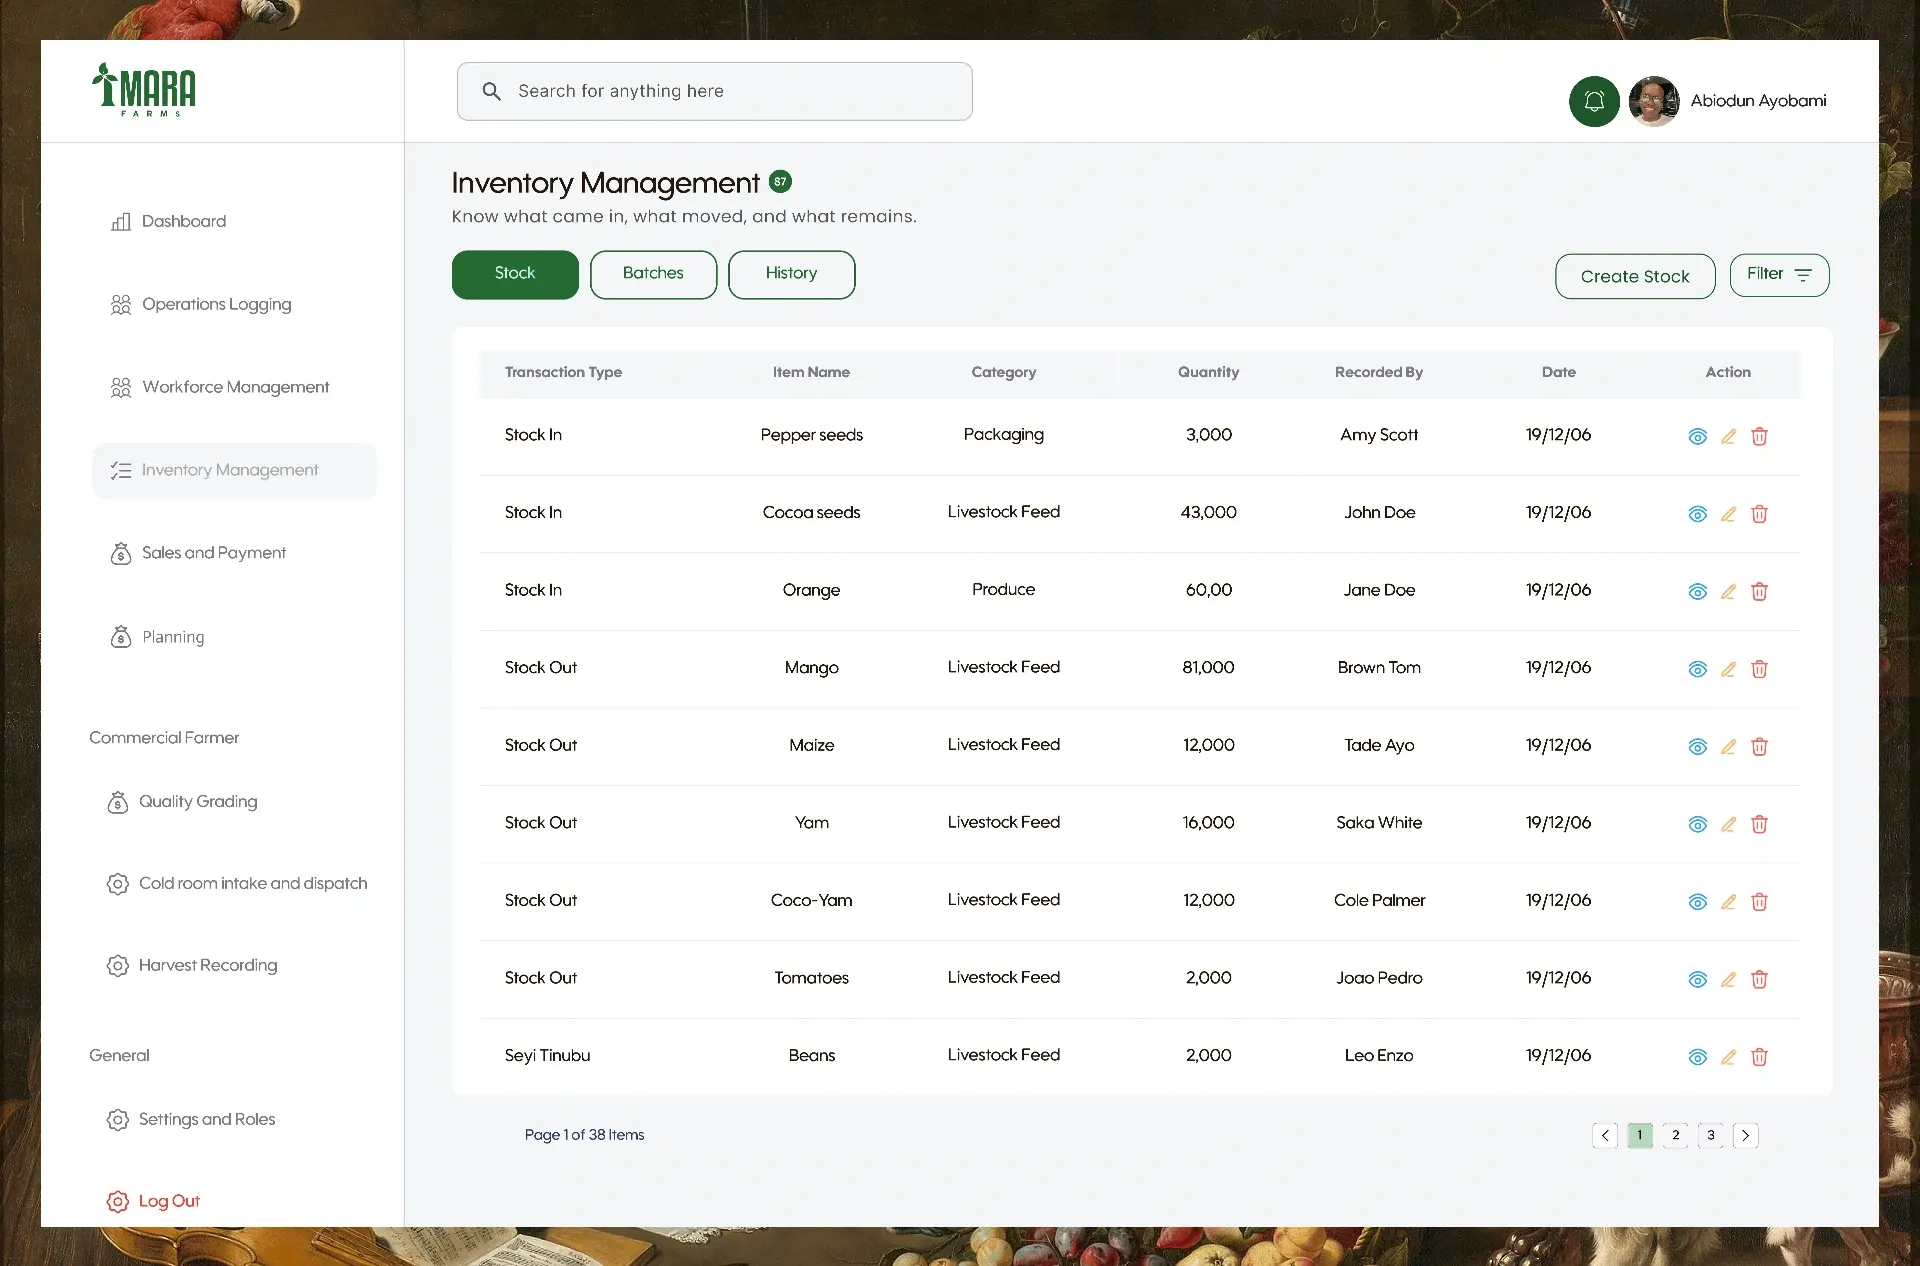Click the Mara Farms logo
Image resolution: width=1920 pixels, height=1266 pixels.
(144, 90)
